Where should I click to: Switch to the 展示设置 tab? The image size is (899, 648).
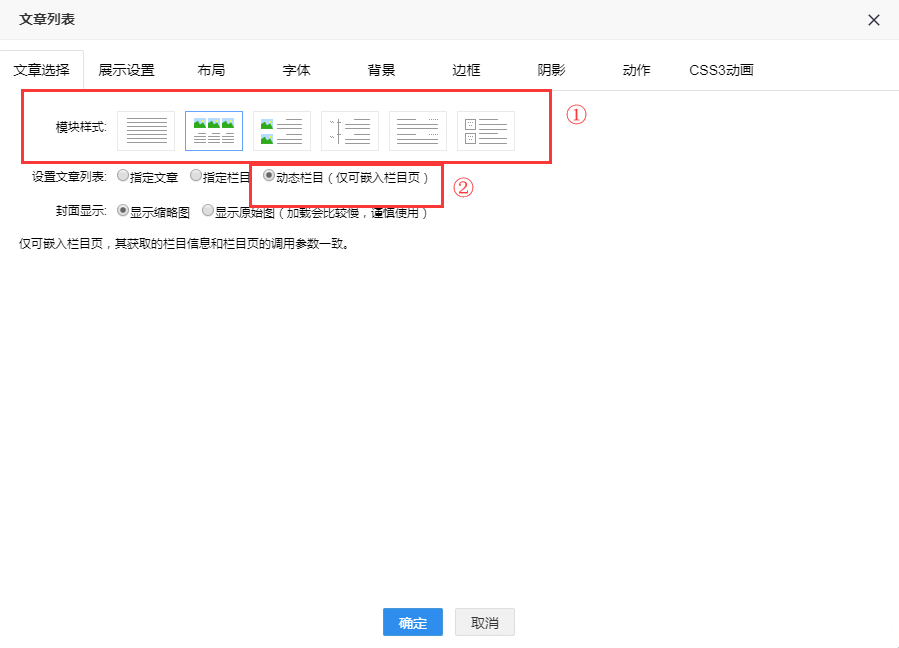coord(126,70)
